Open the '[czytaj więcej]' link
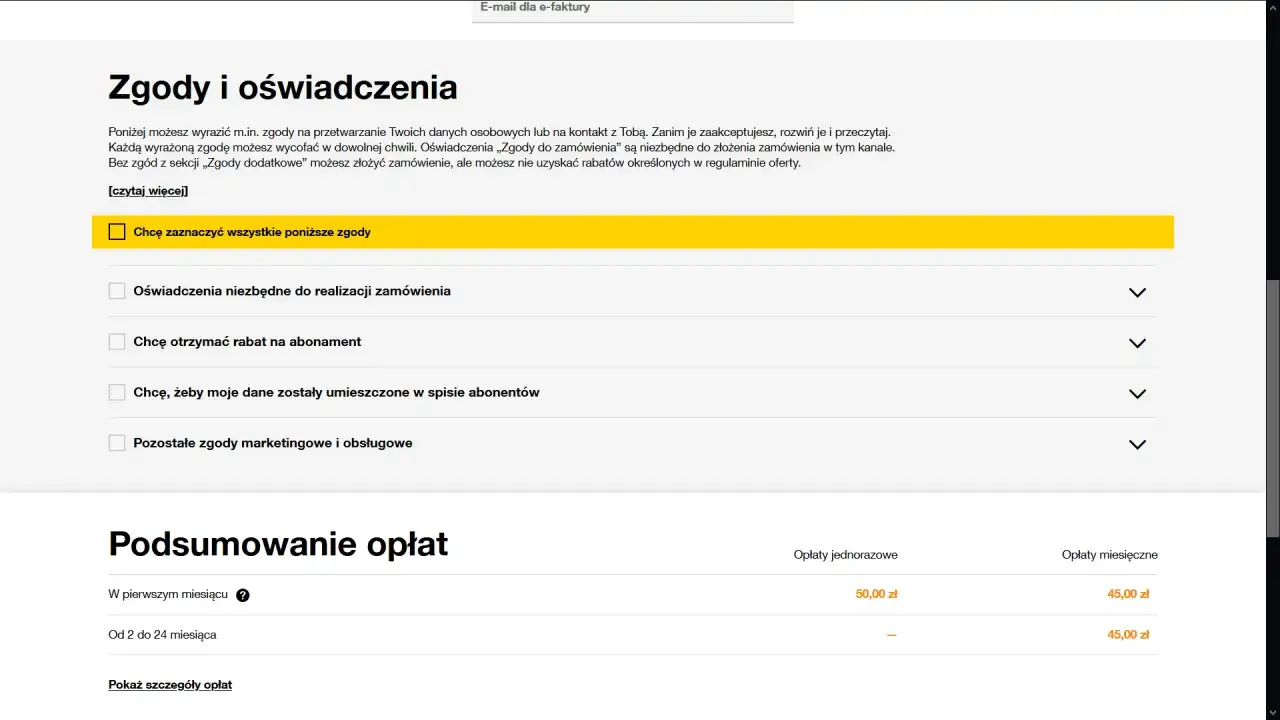This screenshot has height=720, width=1280. click(148, 191)
